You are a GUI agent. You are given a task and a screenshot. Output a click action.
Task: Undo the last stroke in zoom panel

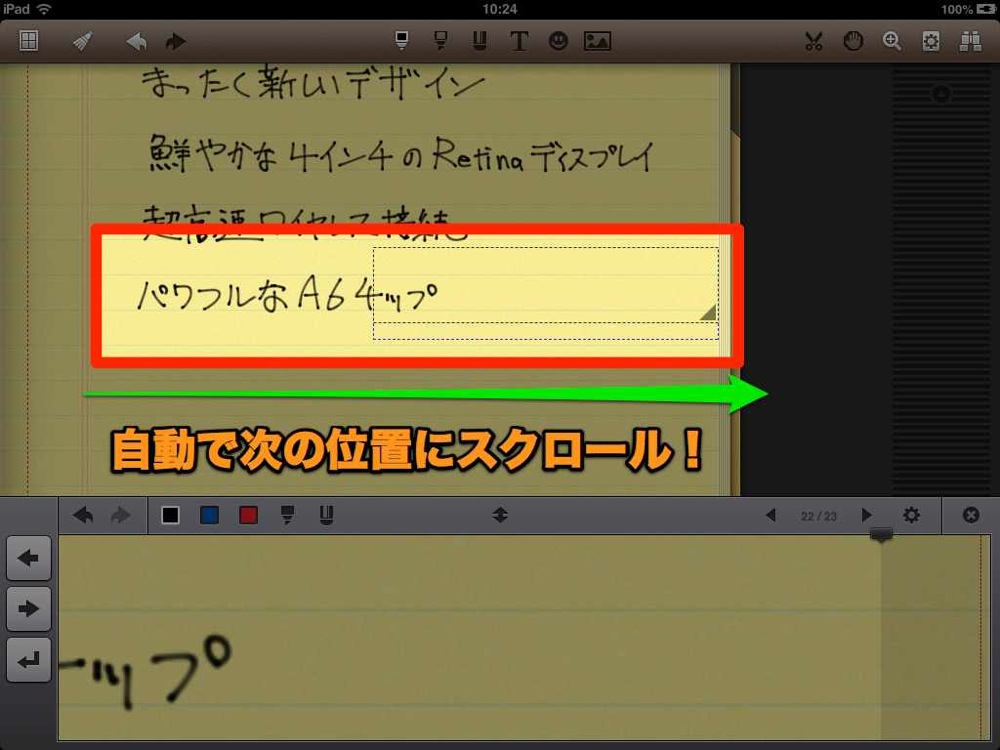tap(83, 515)
